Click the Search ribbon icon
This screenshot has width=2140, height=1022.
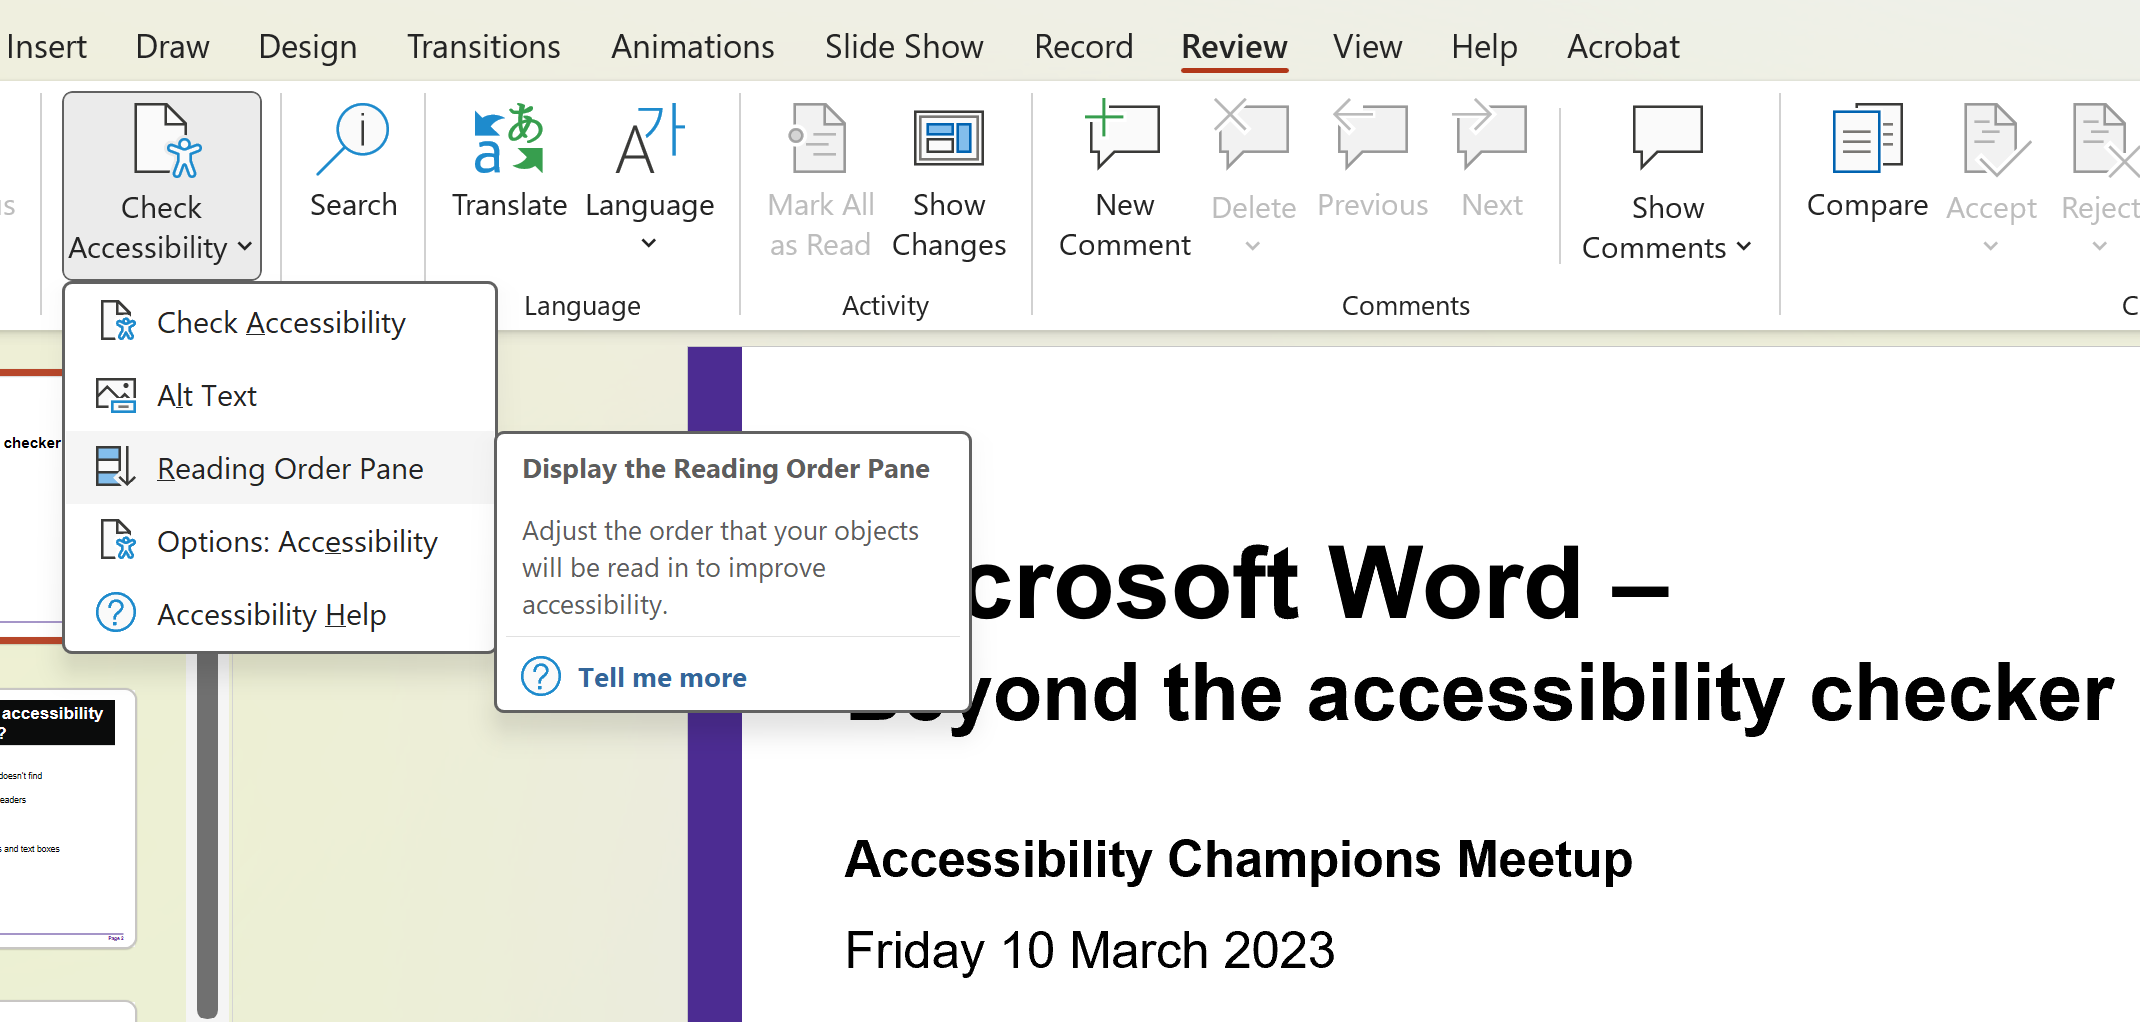tap(353, 140)
